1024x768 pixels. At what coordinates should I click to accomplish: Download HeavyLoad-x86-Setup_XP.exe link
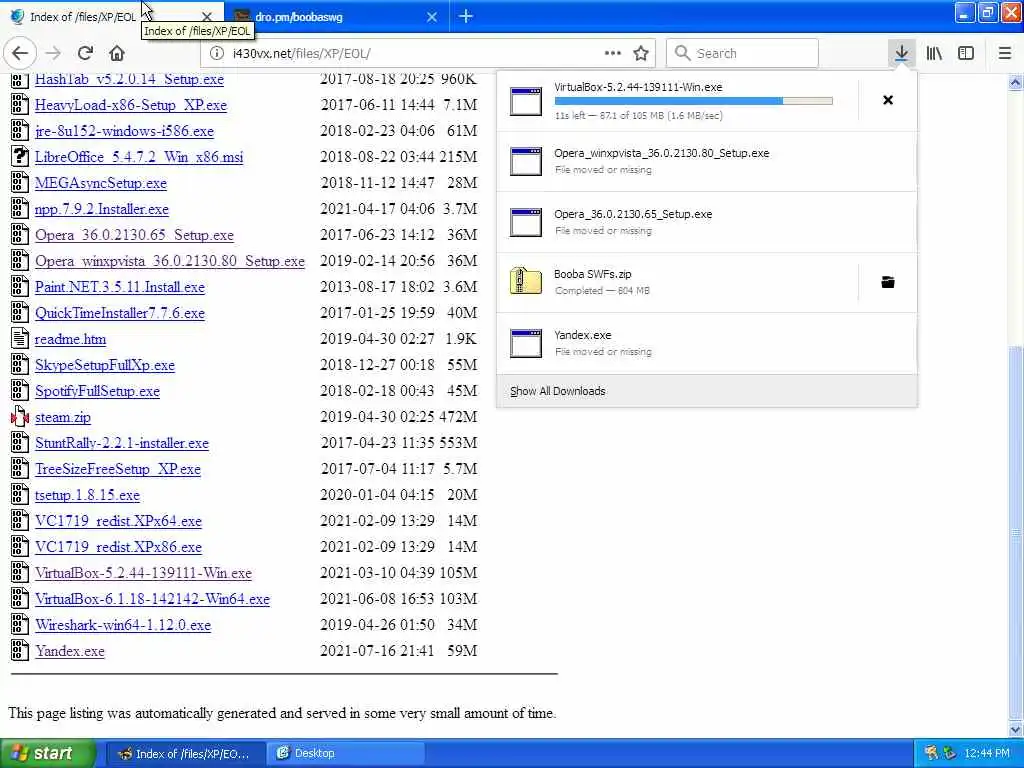131,105
